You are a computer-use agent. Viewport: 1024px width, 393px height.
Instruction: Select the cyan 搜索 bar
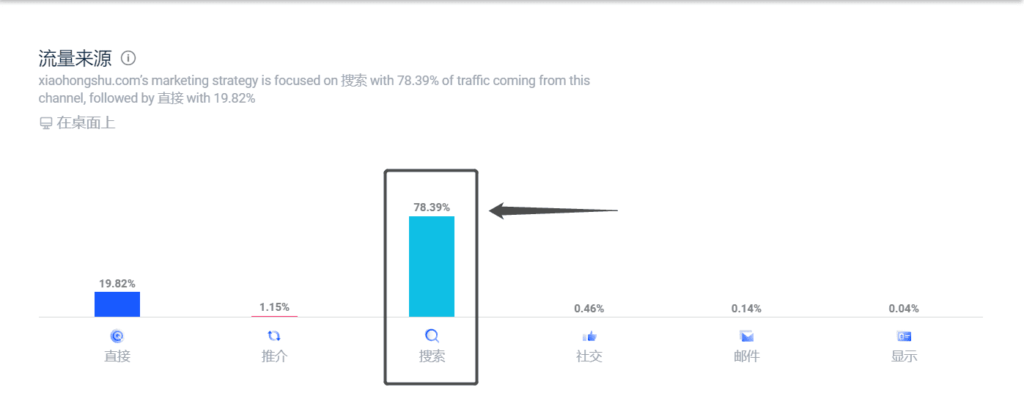(x=432, y=266)
